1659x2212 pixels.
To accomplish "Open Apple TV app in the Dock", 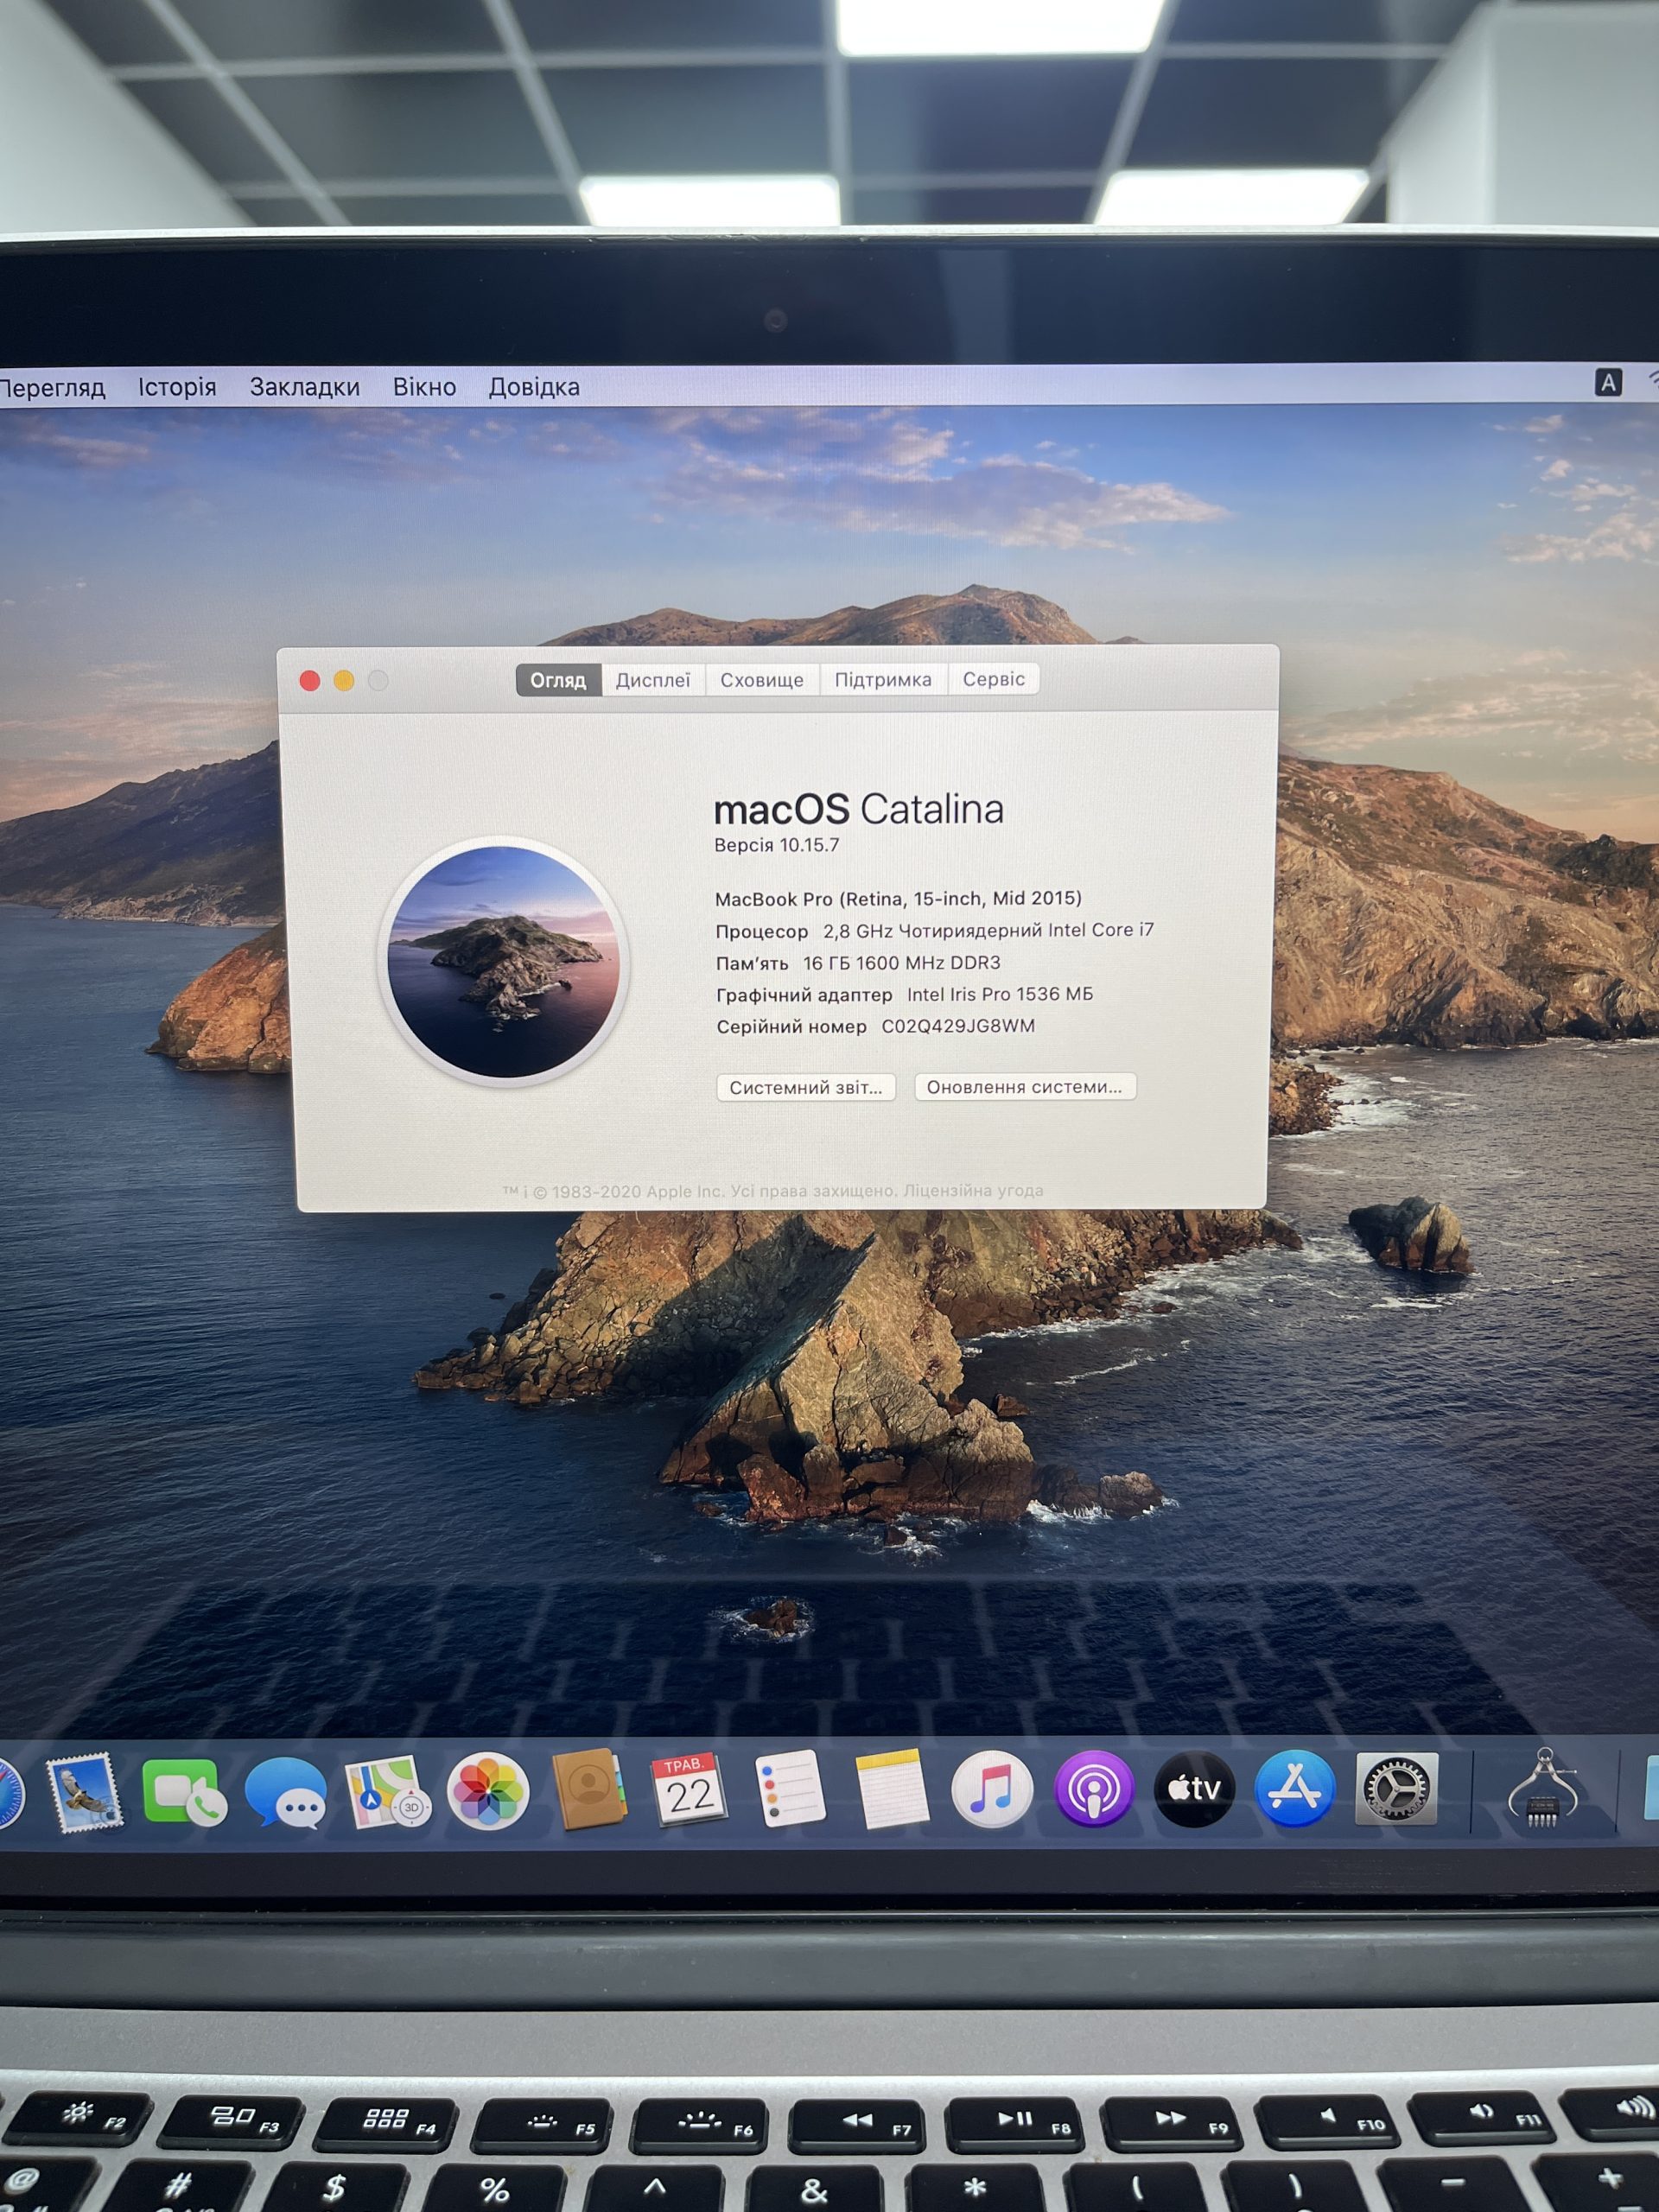I will pos(1194,1789).
